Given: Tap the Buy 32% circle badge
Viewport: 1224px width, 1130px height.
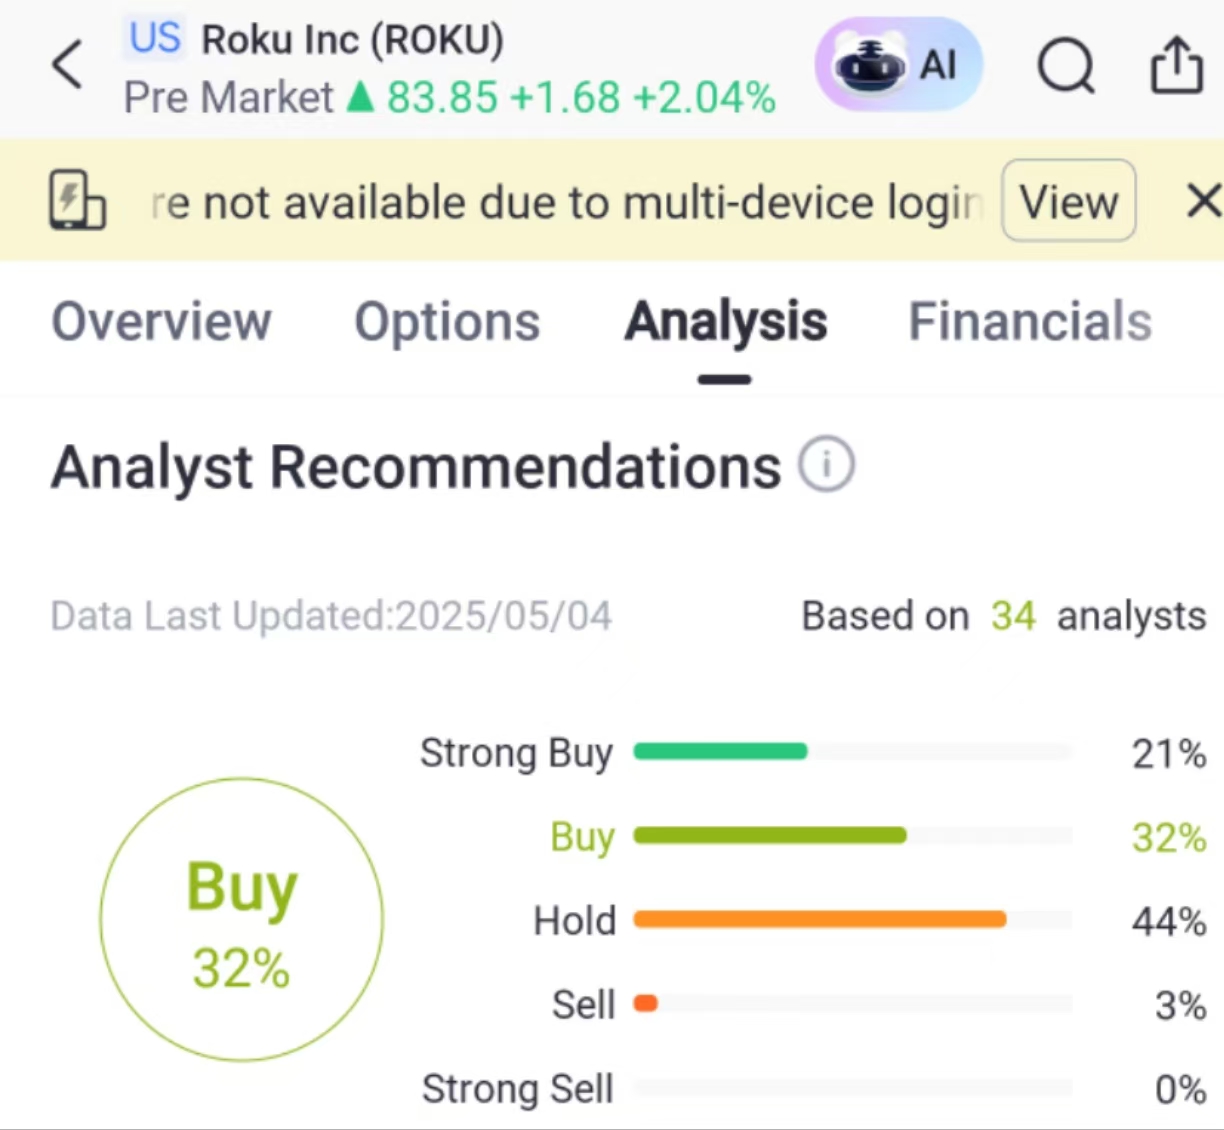Looking at the screenshot, I should click(241, 920).
